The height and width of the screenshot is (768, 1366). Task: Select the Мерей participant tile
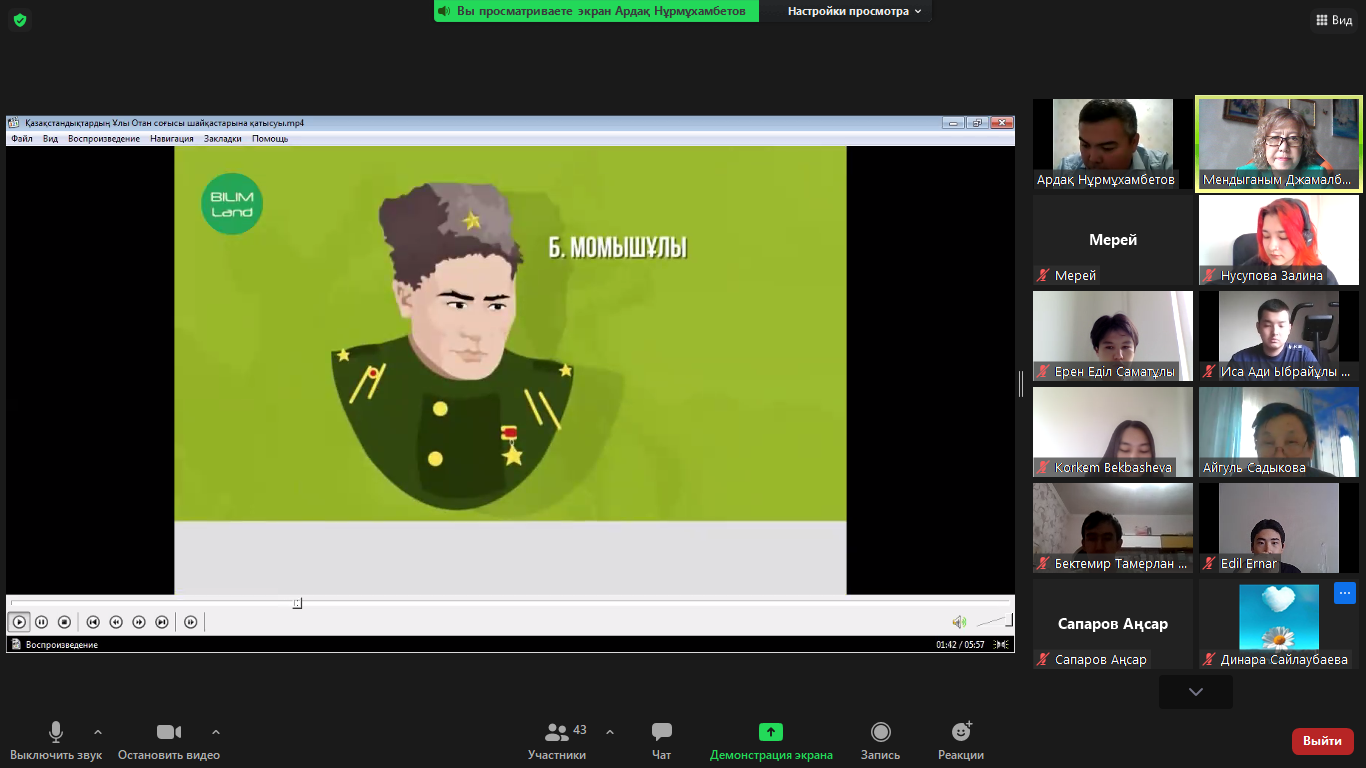click(x=1113, y=240)
